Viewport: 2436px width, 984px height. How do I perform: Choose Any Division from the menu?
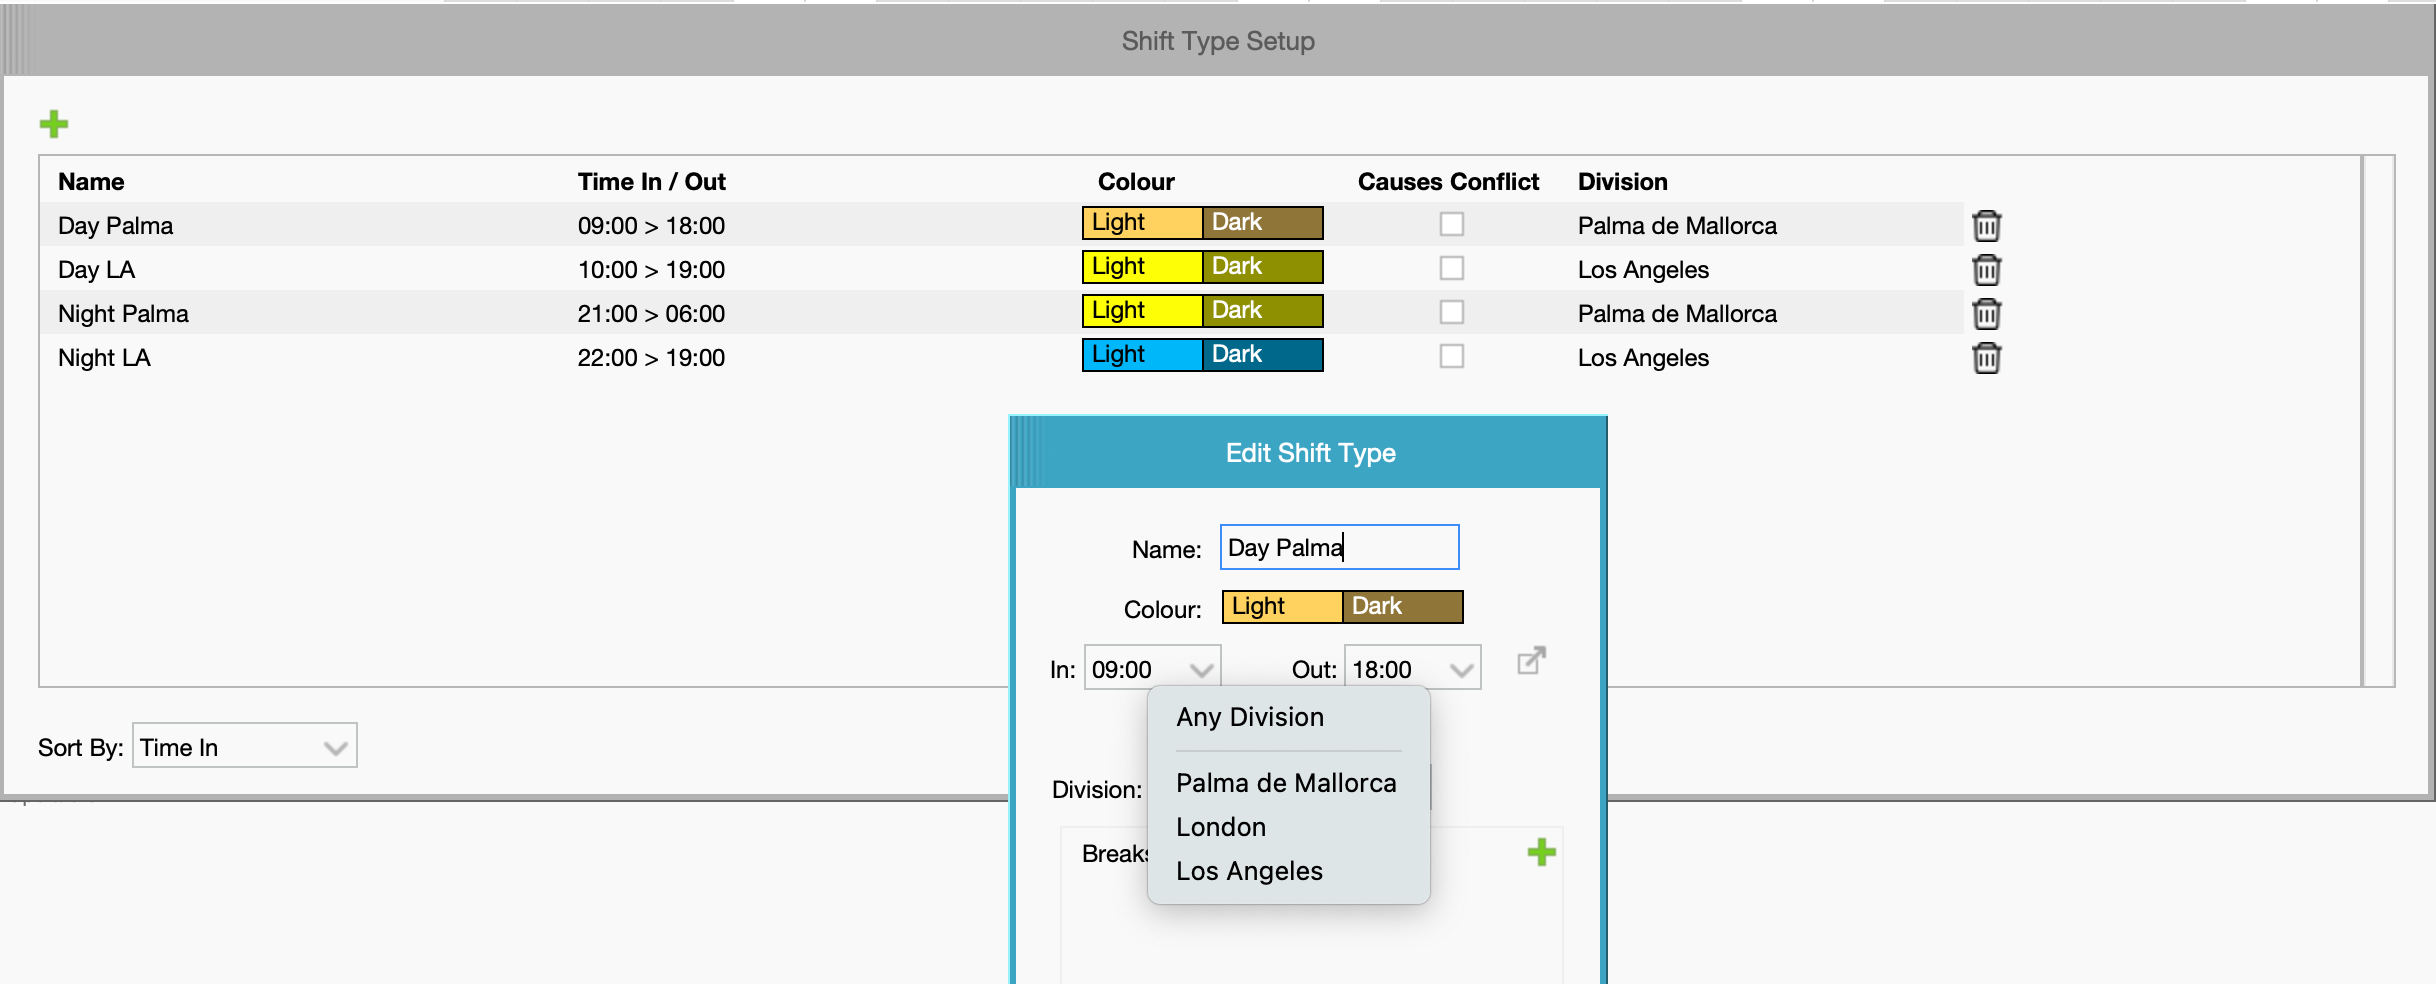[x=1288, y=717]
